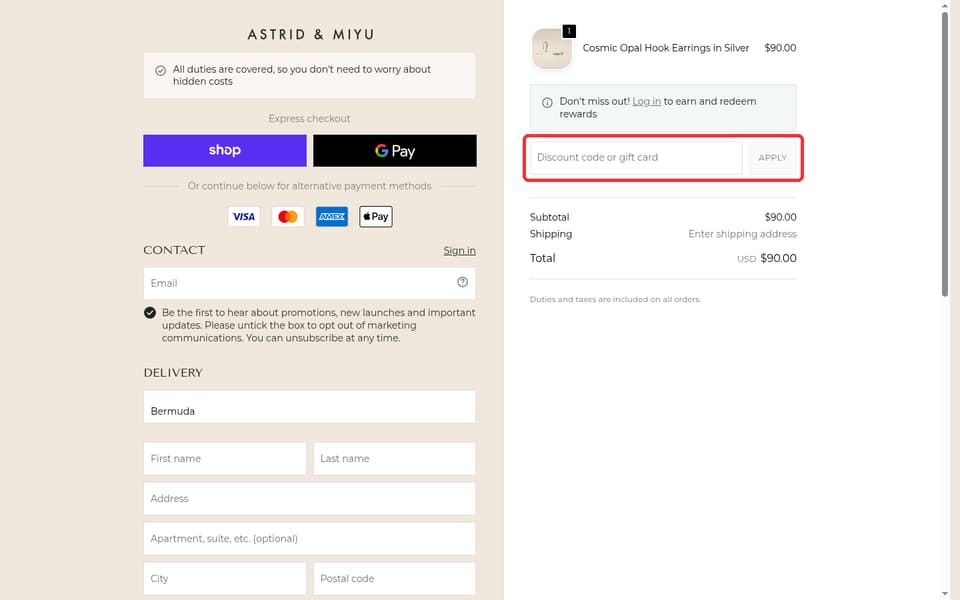960x600 pixels.
Task: Click into the Last name field
Action: [394, 459]
